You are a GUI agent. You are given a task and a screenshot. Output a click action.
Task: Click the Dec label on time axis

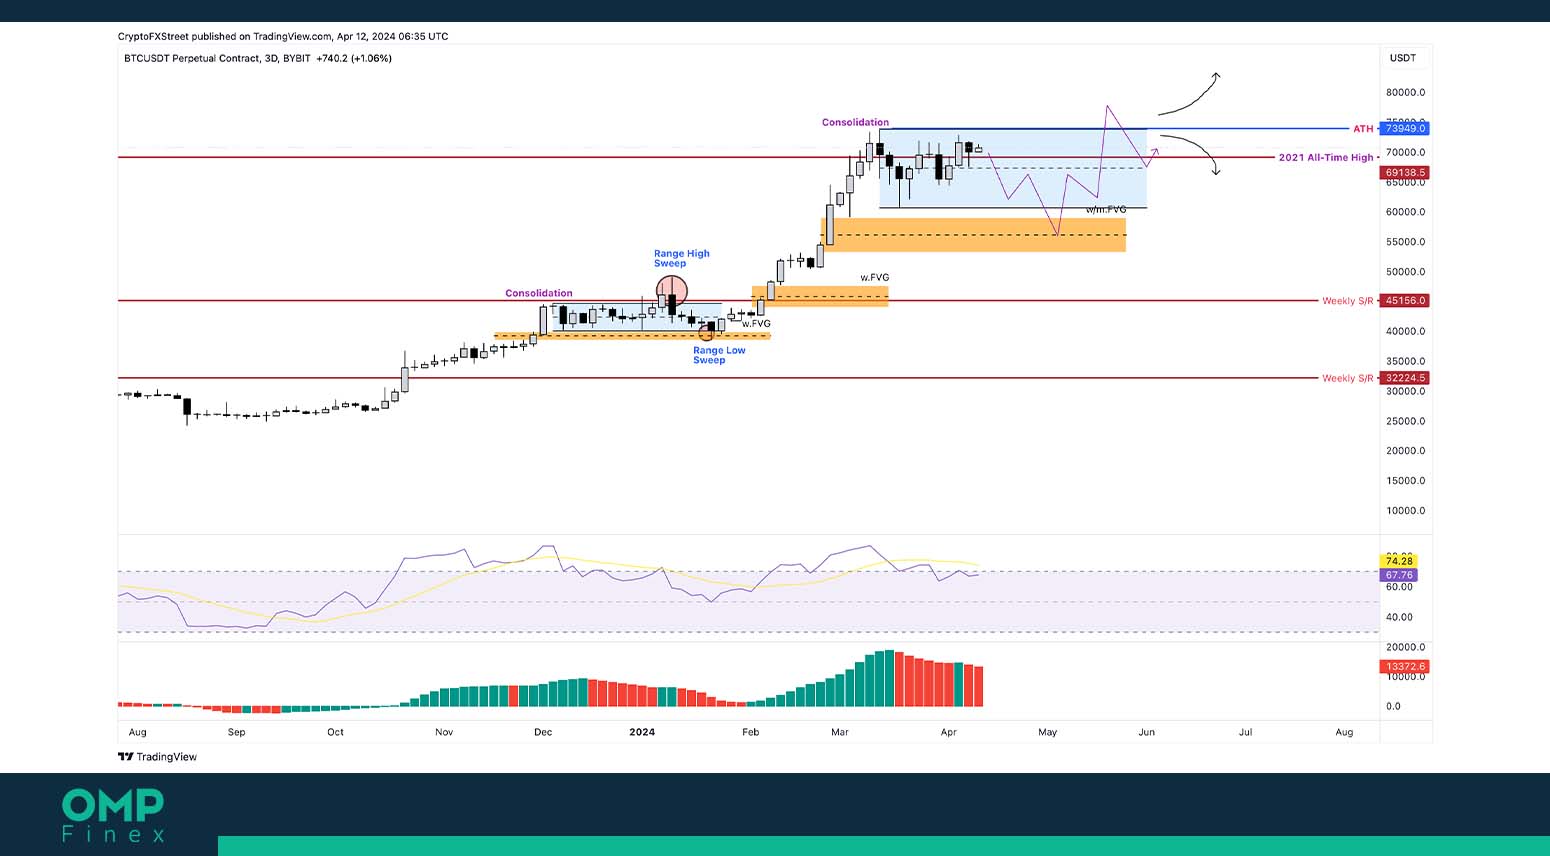tap(543, 732)
